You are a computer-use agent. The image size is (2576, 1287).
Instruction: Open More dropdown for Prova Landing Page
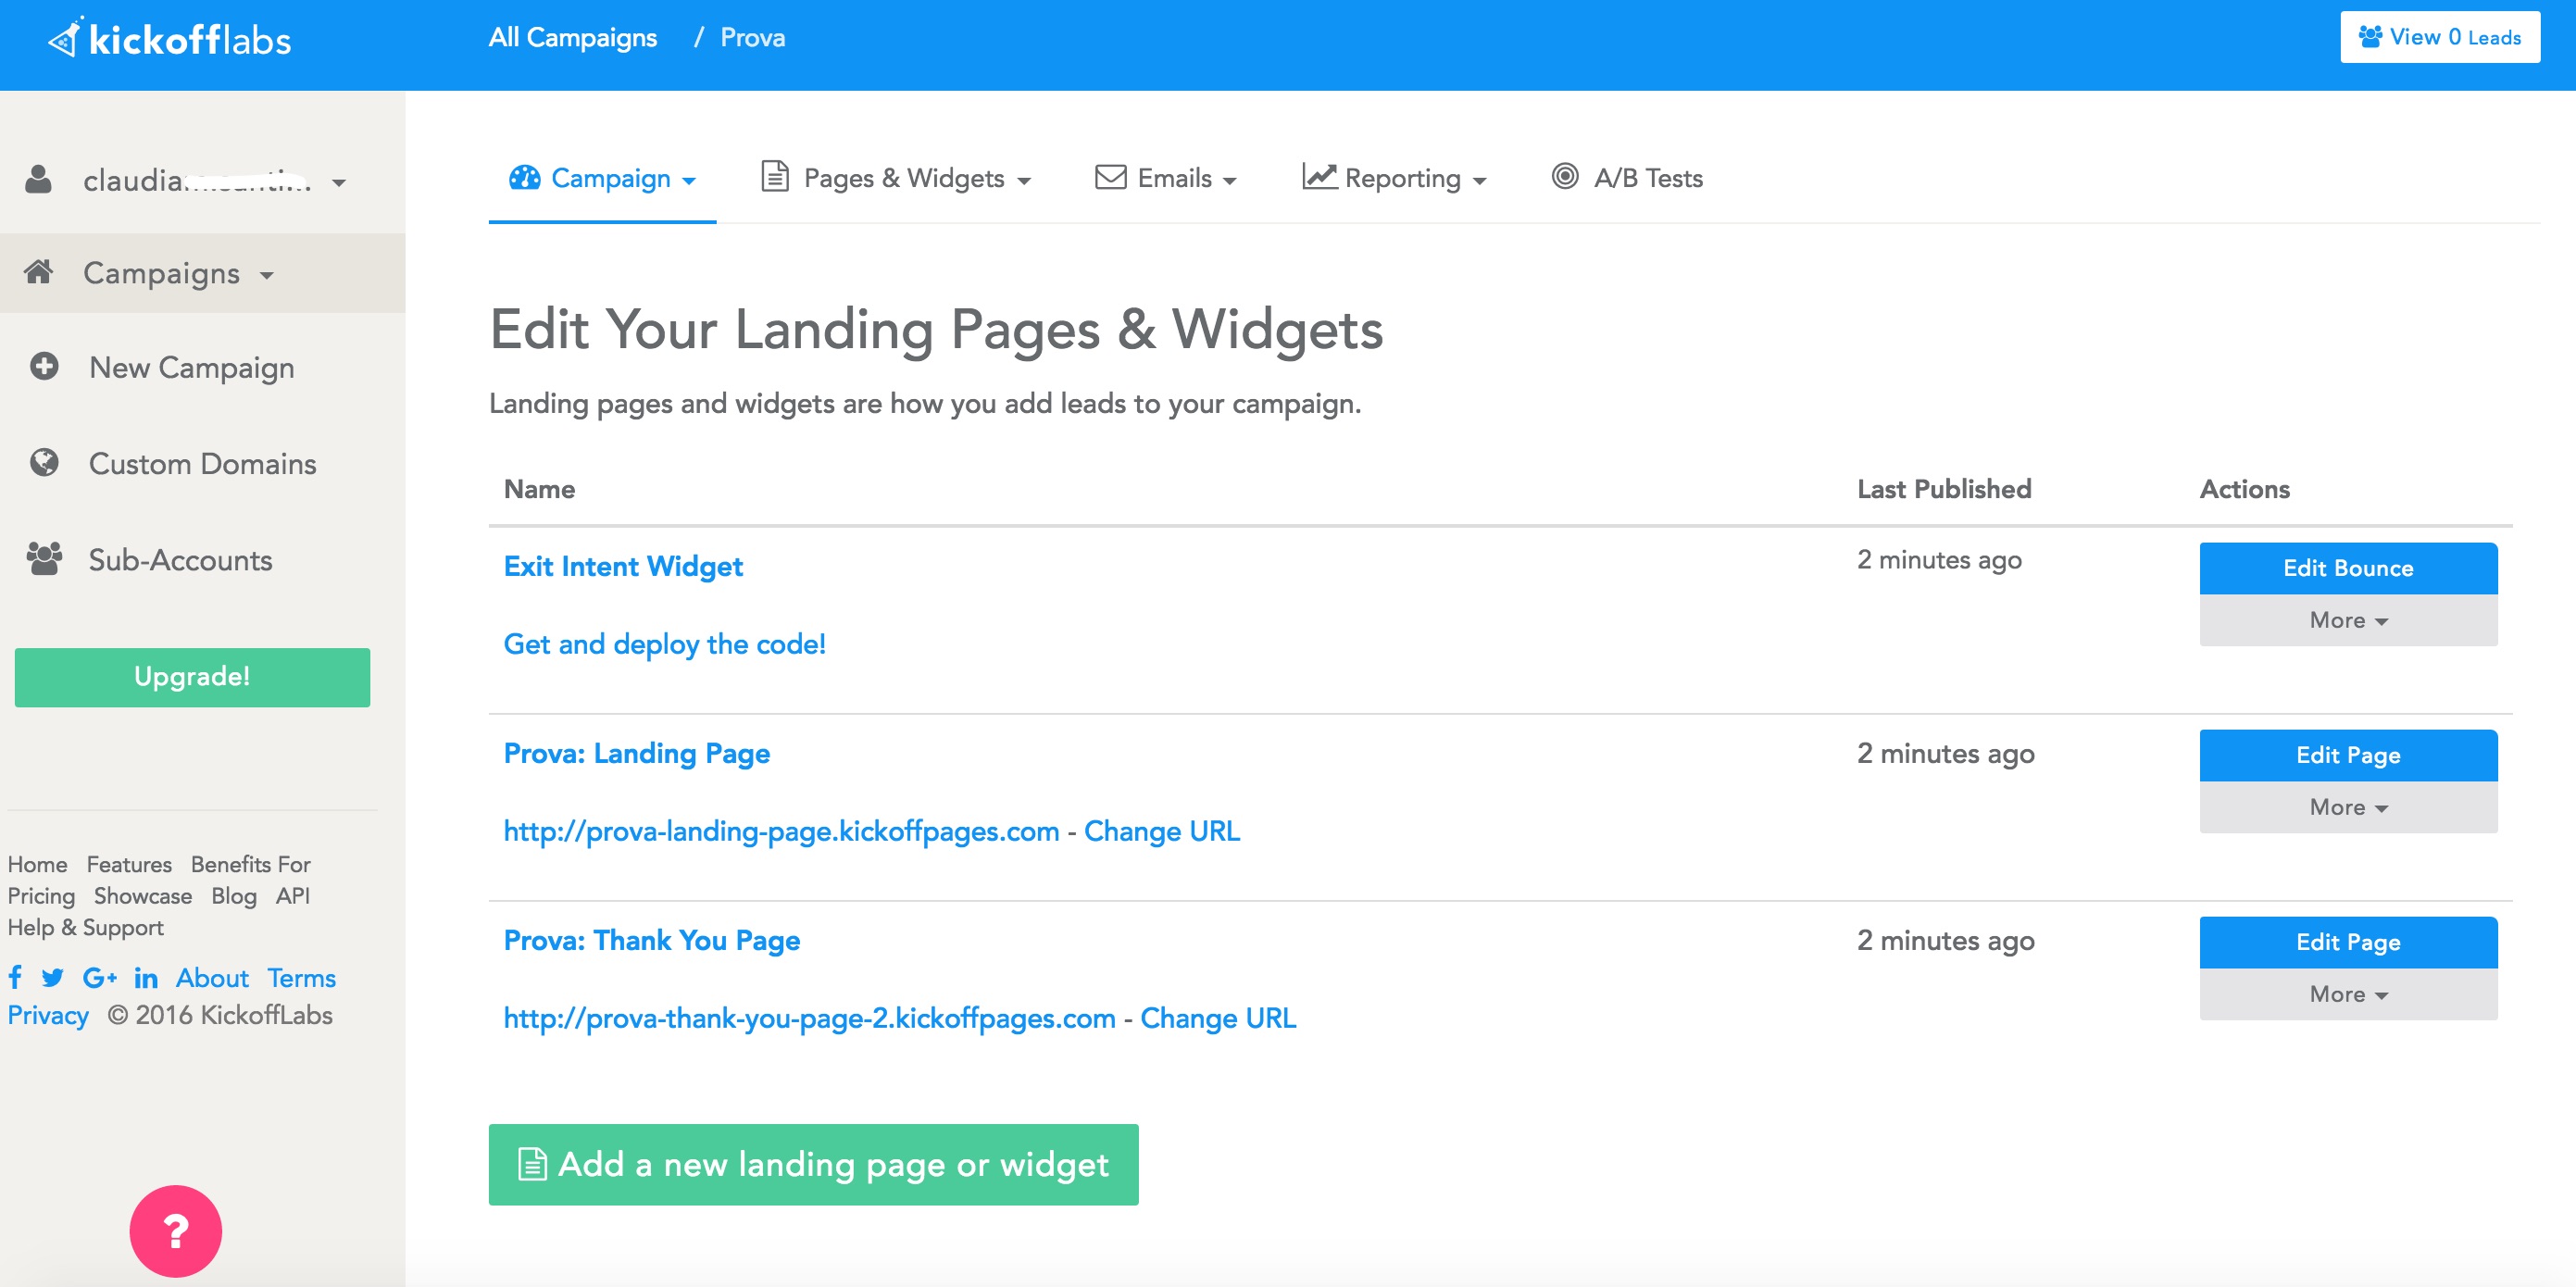[x=2347, y=807]
